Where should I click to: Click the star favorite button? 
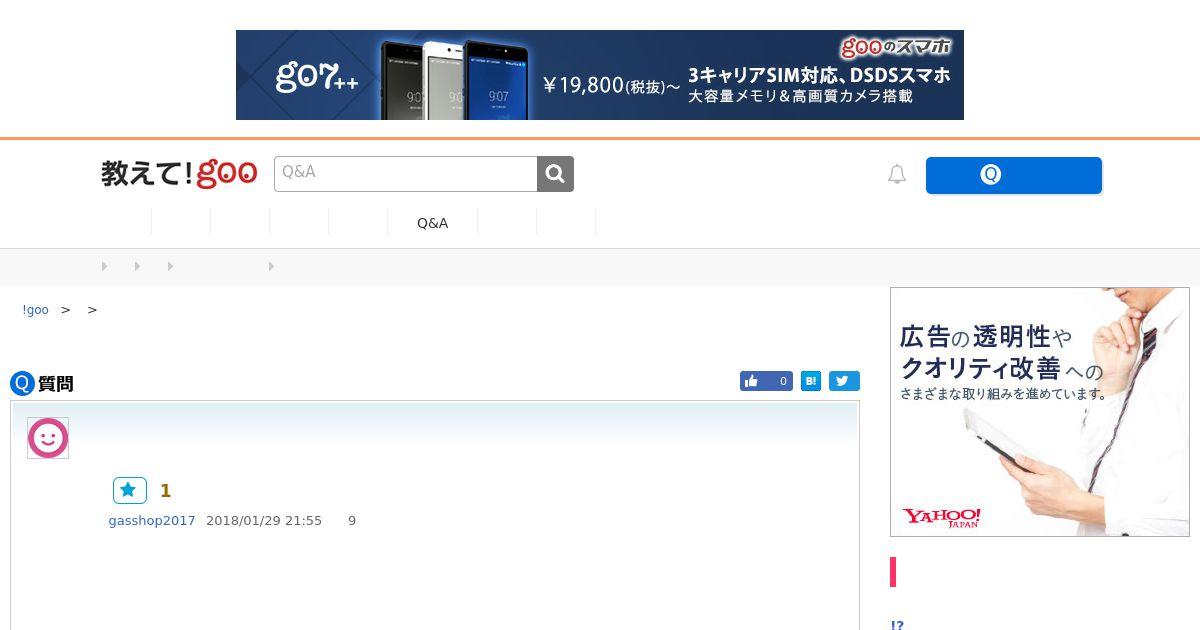pos(130,490)
